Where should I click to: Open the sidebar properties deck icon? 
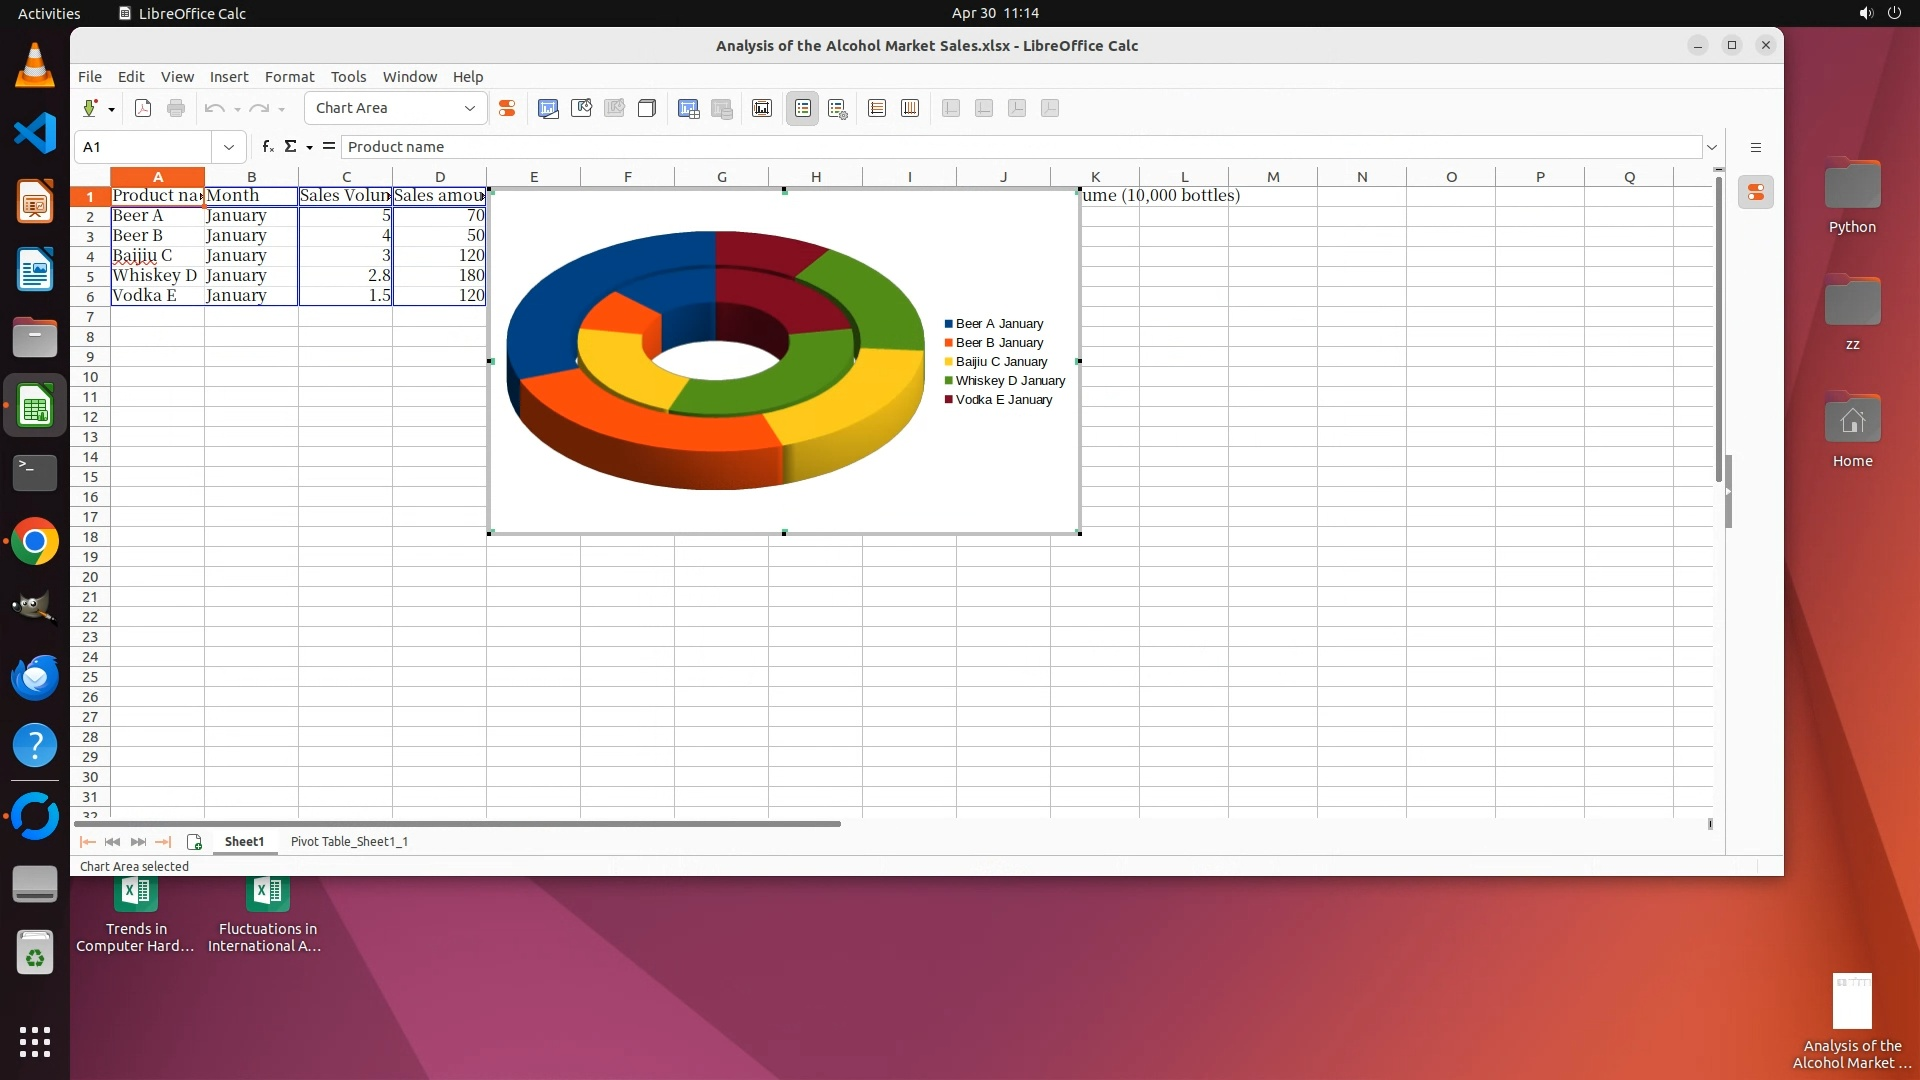pyautogui.click(x=1756, y=192)
